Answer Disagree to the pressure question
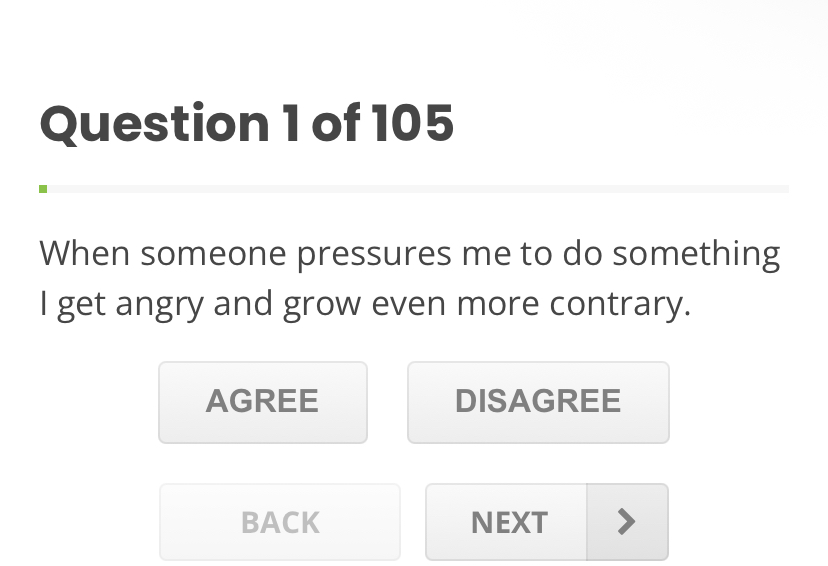 (538, 402)
